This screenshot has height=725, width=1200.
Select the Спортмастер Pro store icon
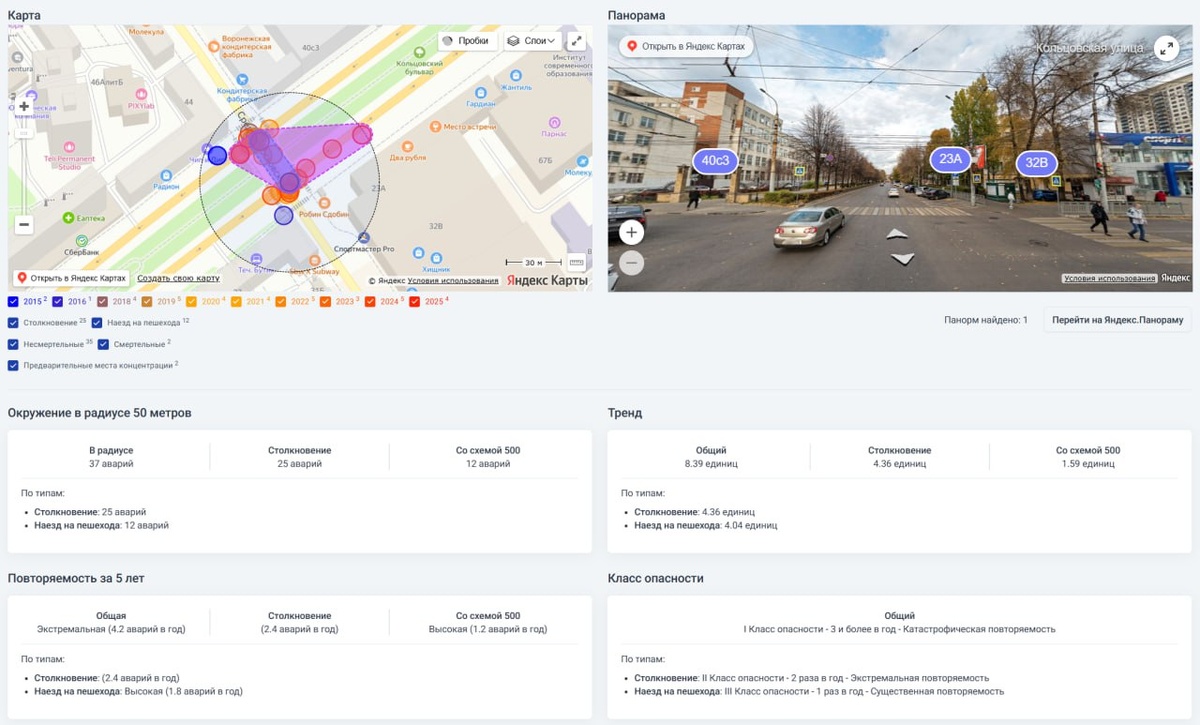363,237
